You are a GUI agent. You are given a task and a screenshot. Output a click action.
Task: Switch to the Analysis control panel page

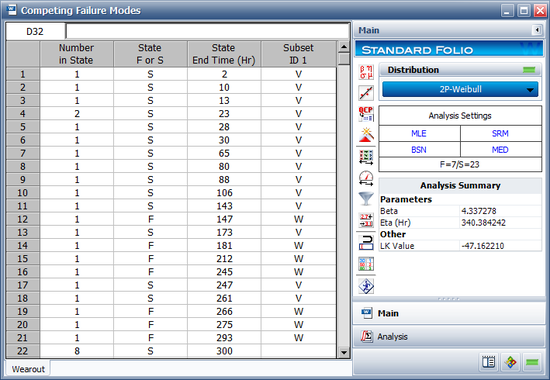pyautogui.click(x=449, y=336)
